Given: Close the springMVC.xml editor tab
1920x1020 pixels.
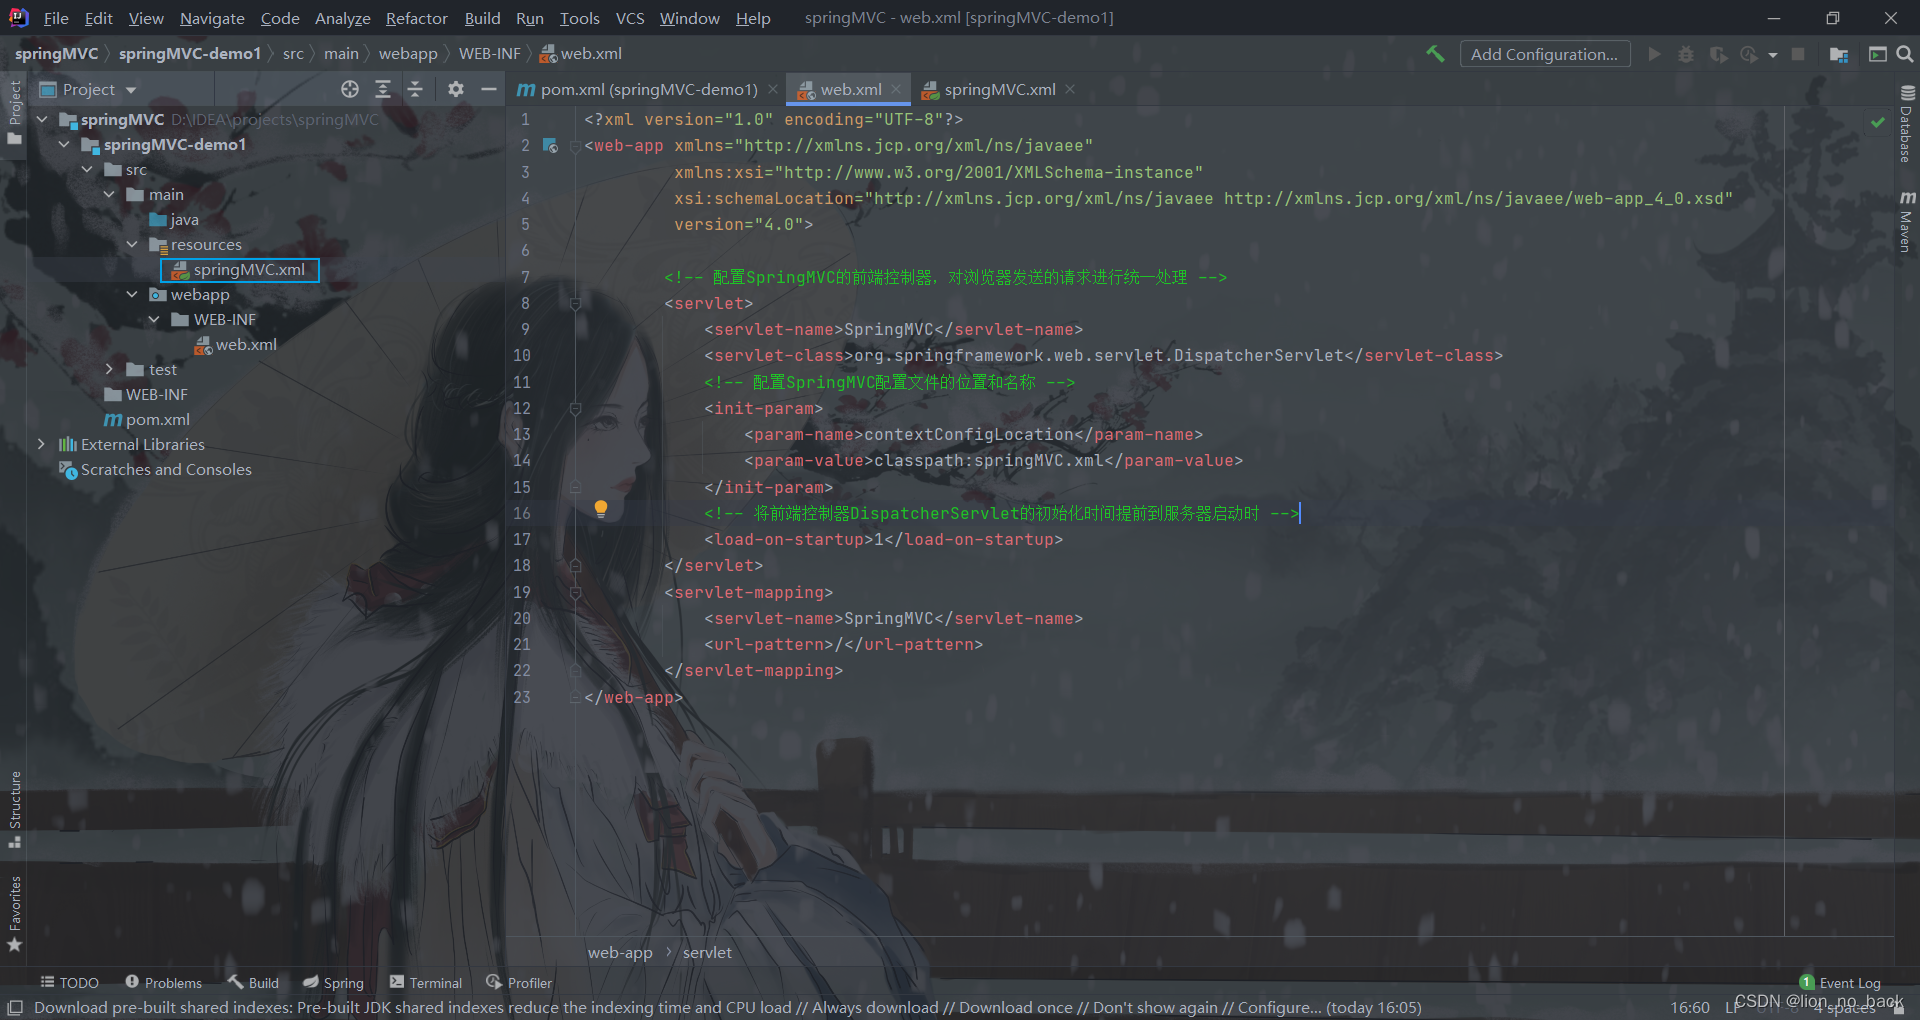Looking at the screenshot, I should coord(1070,89).
